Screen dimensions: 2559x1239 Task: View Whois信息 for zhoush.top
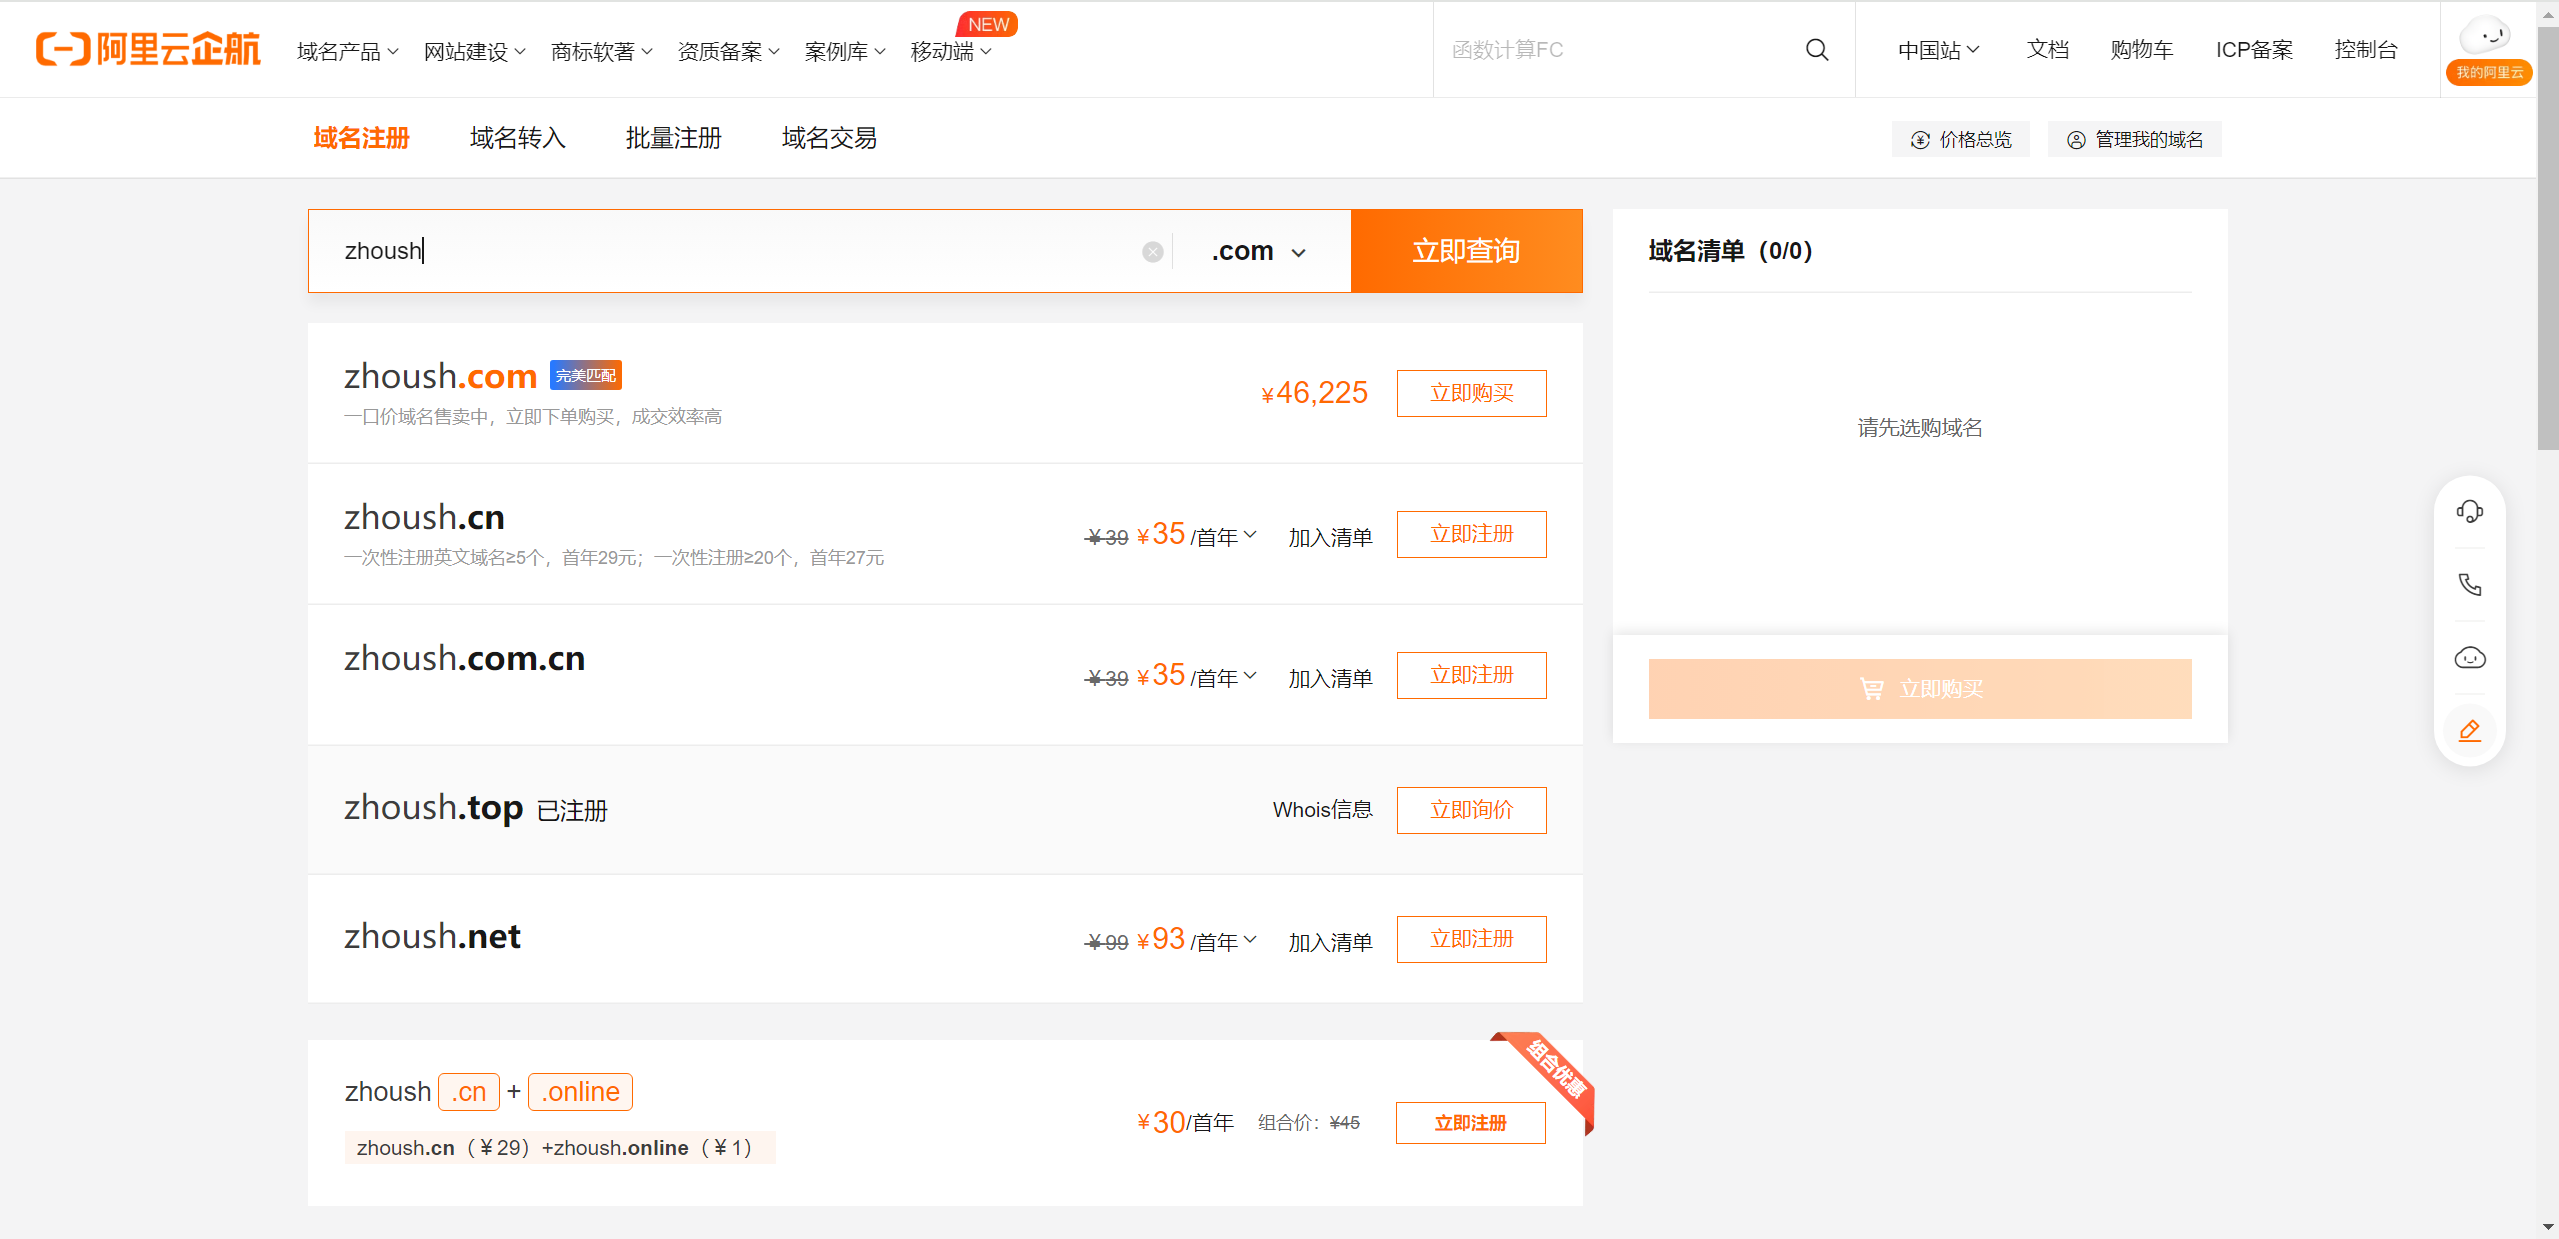[1322, 810]
